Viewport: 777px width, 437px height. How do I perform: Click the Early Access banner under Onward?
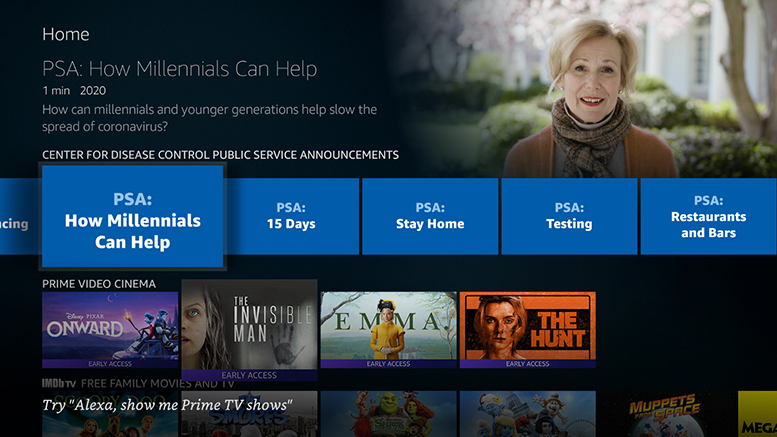click(110, 364)
